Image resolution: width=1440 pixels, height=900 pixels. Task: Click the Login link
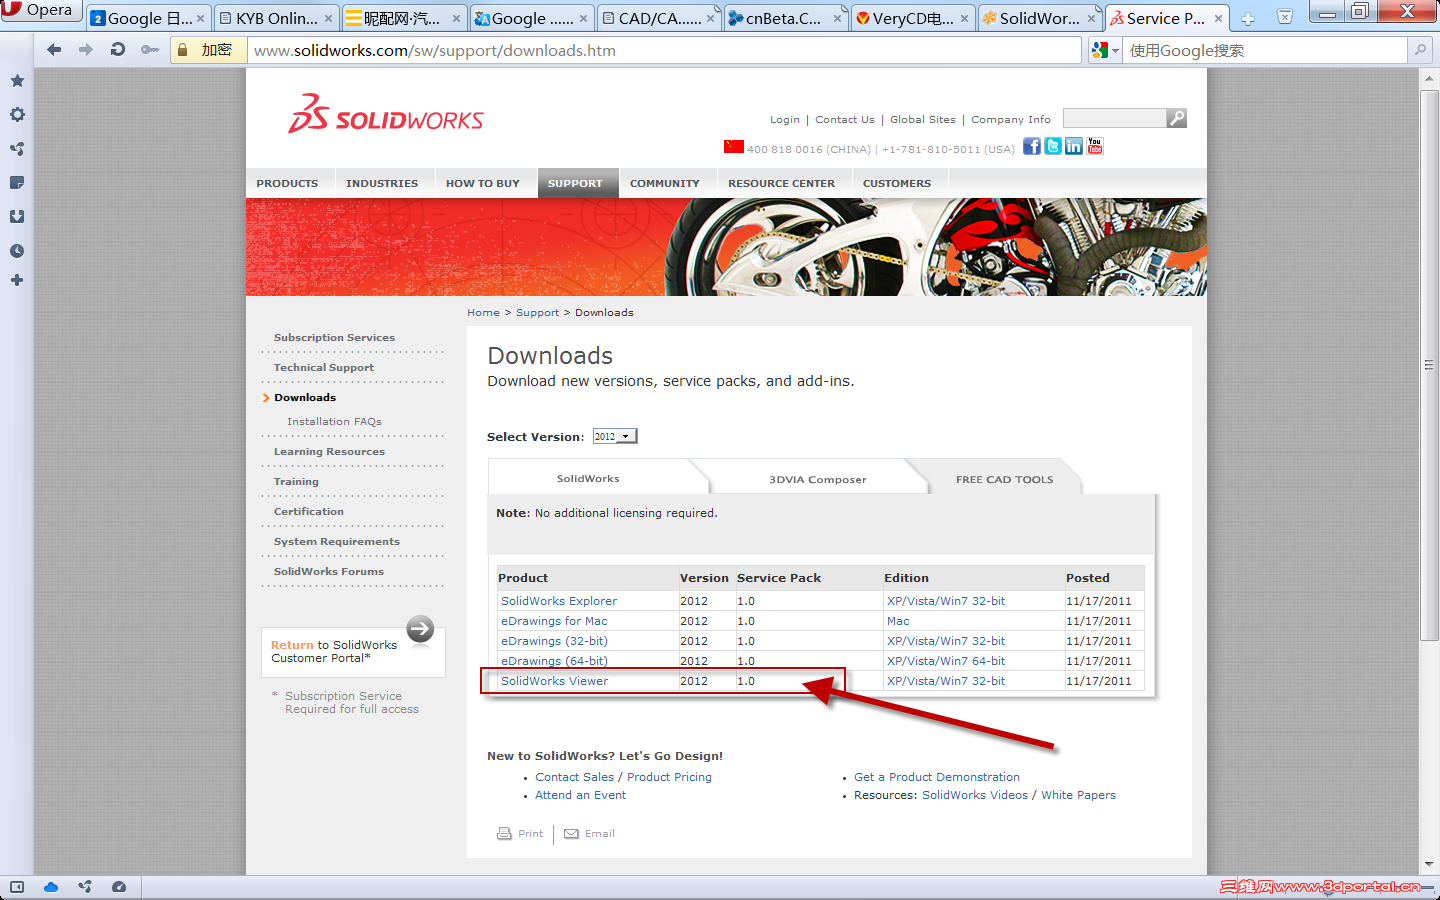(x=785, y=119)
